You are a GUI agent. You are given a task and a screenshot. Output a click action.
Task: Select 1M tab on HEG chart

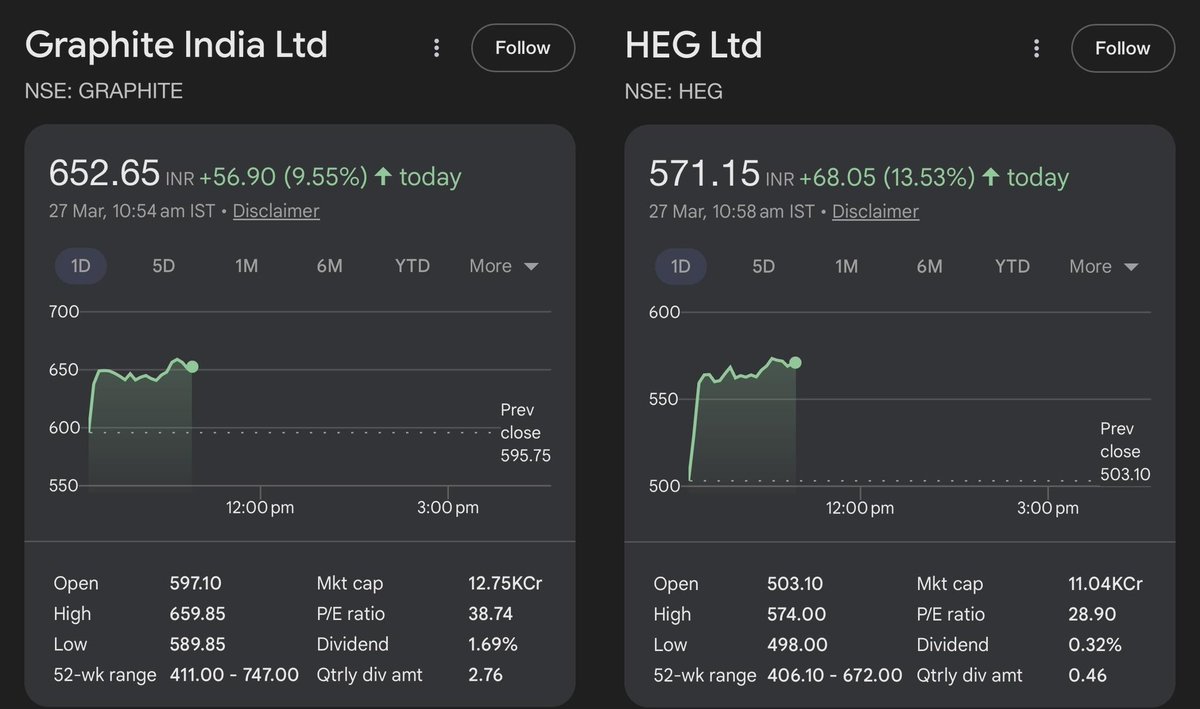coord(846,266)
